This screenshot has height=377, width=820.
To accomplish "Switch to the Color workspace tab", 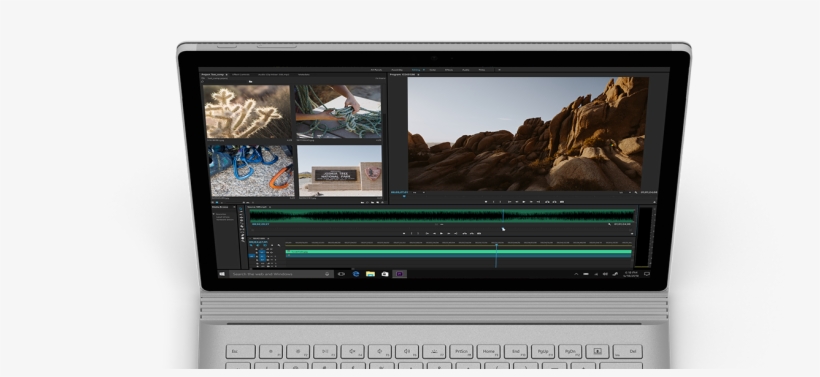I will (x=433, y=70).
